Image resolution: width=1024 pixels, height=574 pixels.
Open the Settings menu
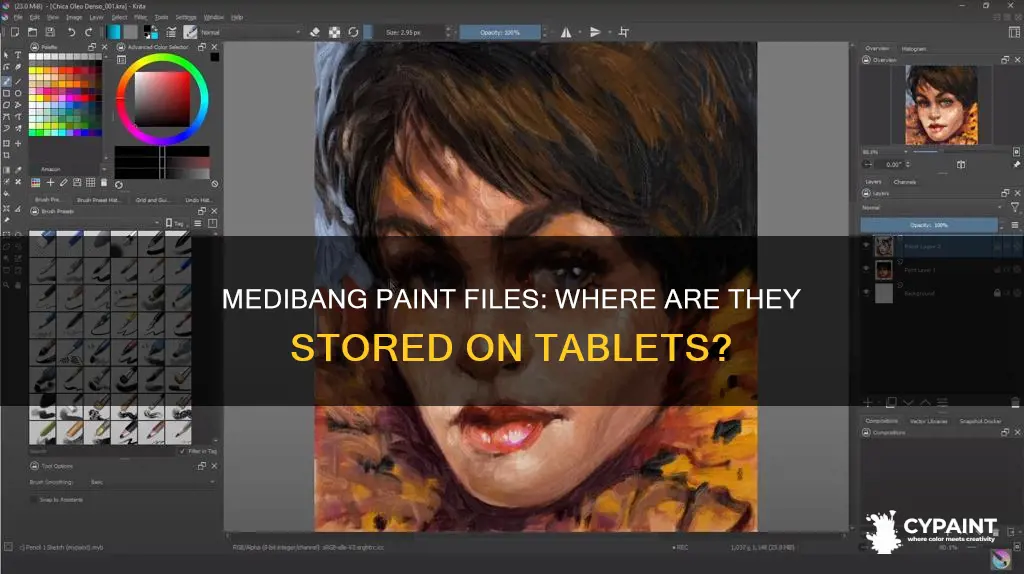186,17
